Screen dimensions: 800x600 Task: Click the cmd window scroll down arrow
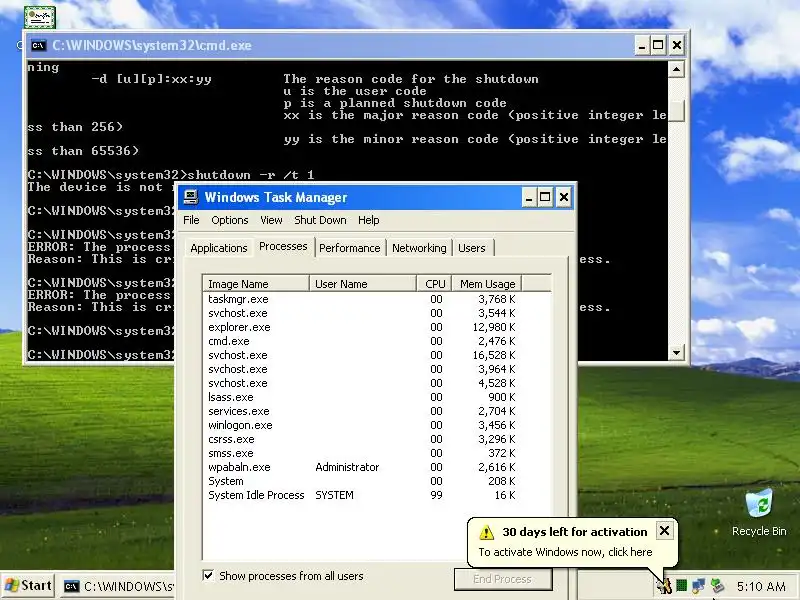pos(676,353)
